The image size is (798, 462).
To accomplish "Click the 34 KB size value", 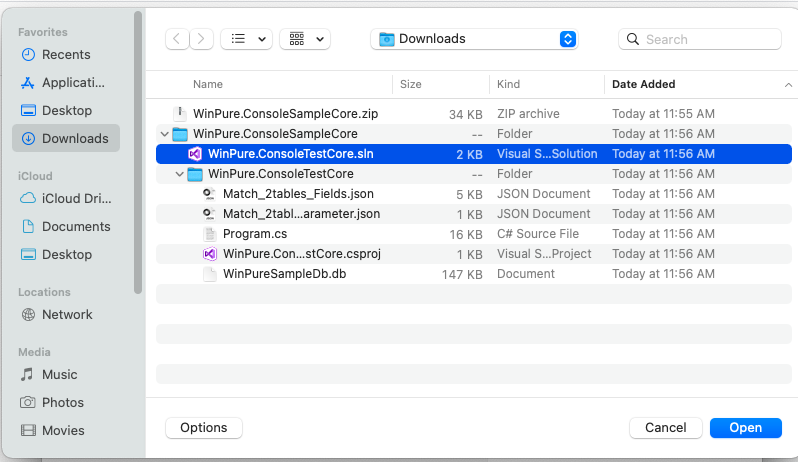I will (466, 114).
